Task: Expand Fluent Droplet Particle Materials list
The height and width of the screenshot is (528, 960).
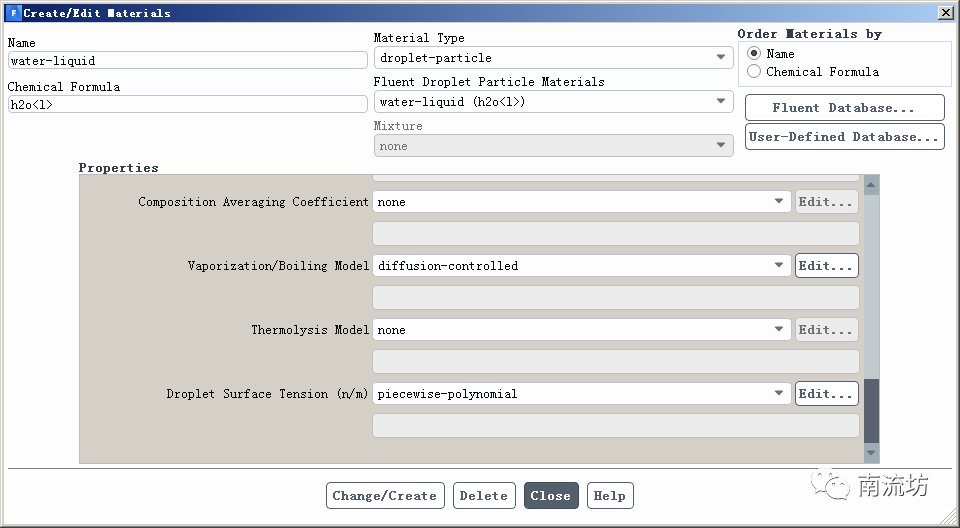Action: [553, 102]
